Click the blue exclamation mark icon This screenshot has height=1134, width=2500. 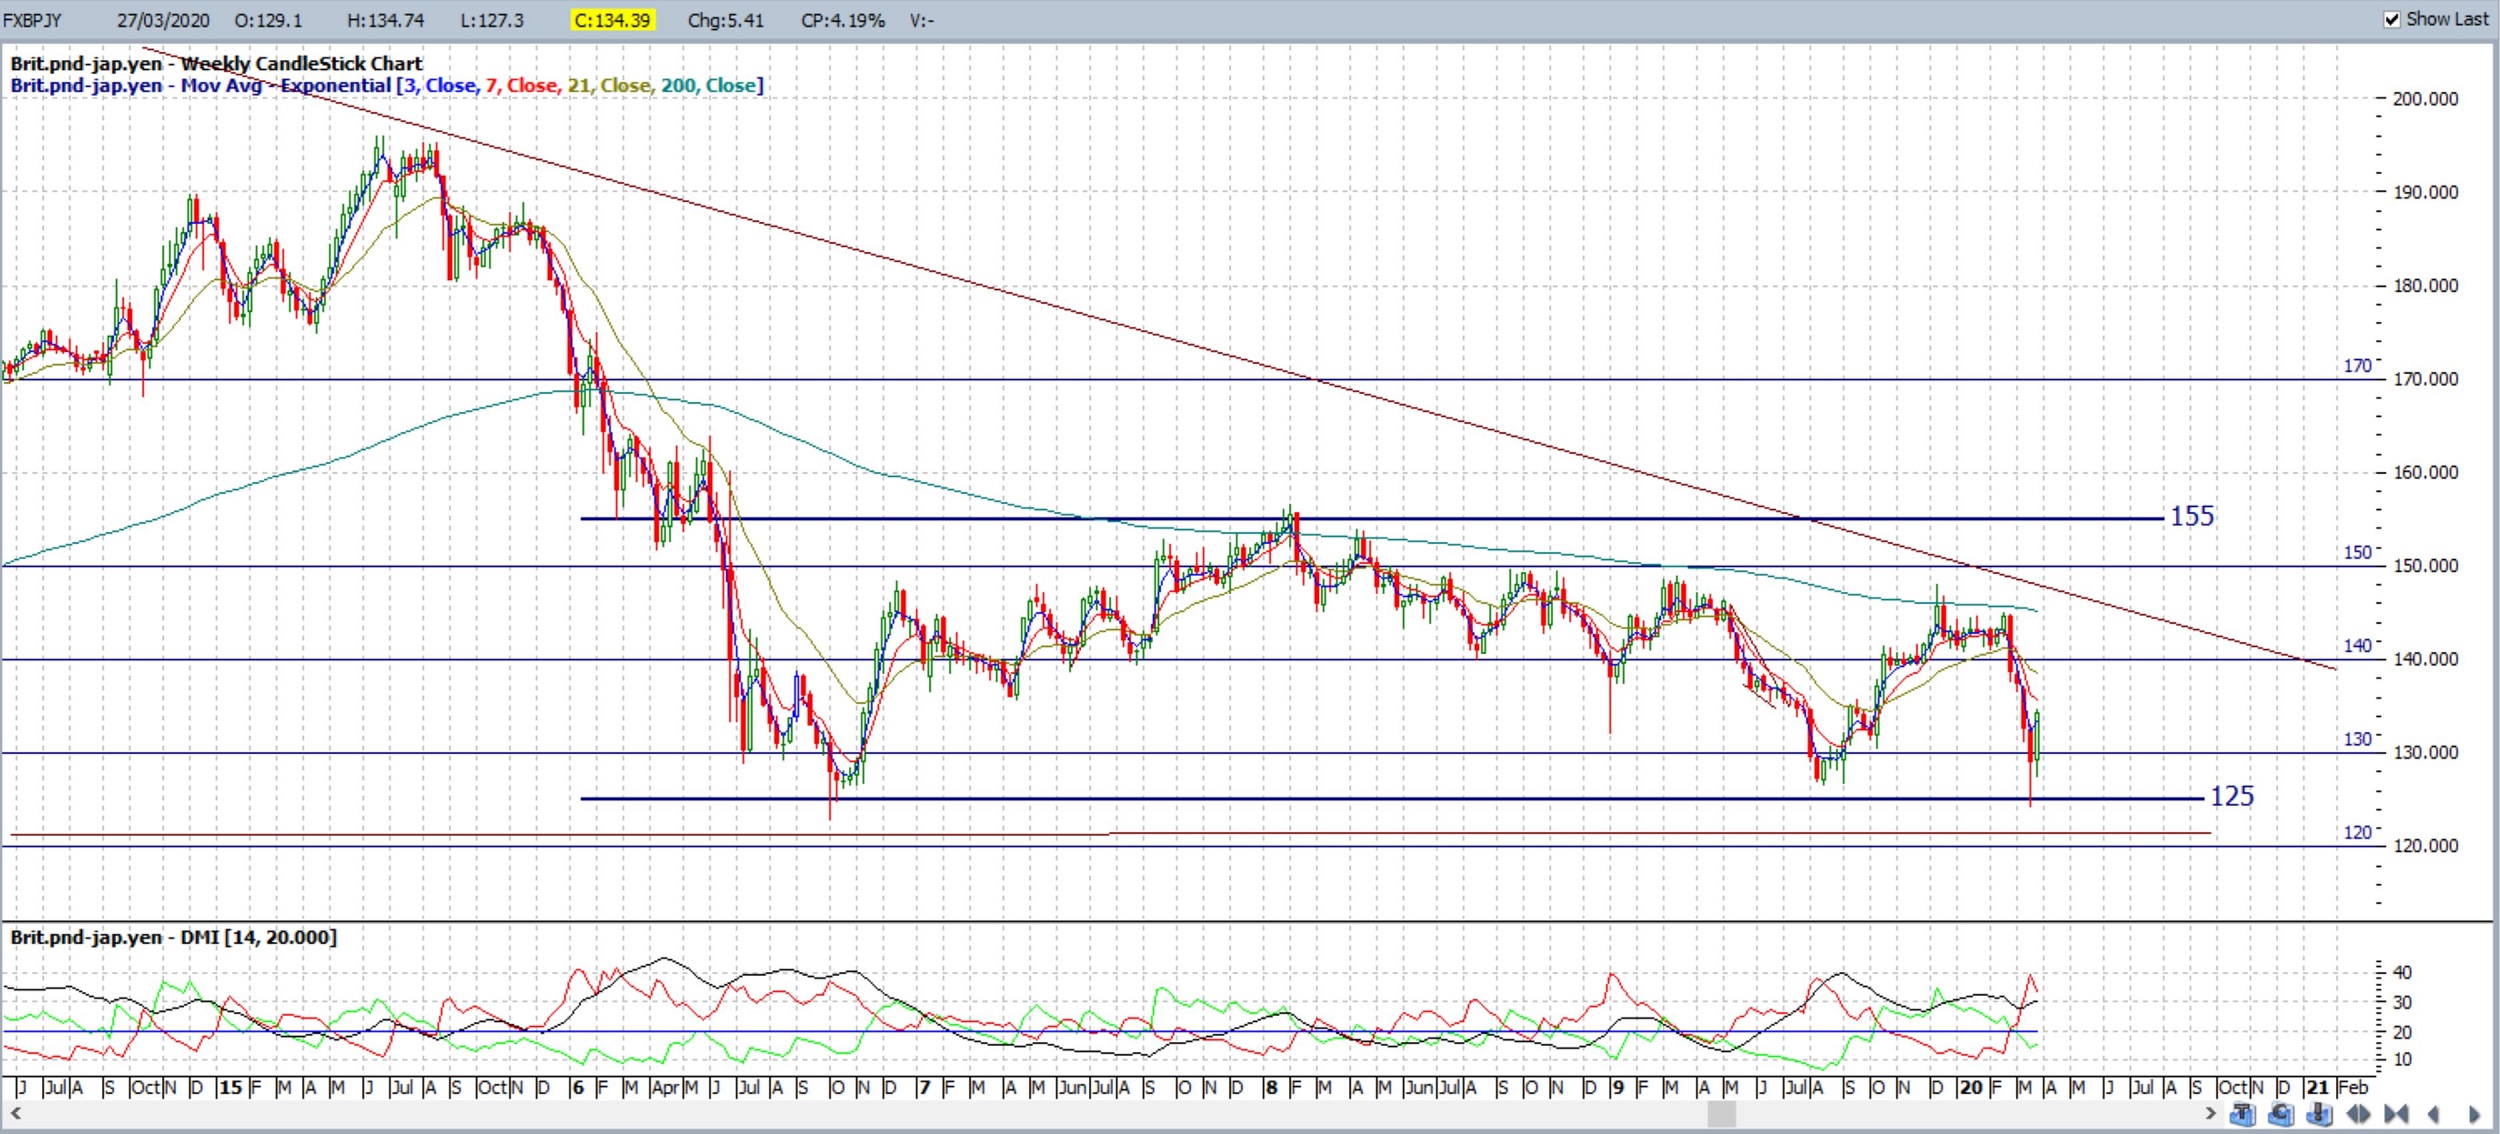click(x=2320, y=1114)
